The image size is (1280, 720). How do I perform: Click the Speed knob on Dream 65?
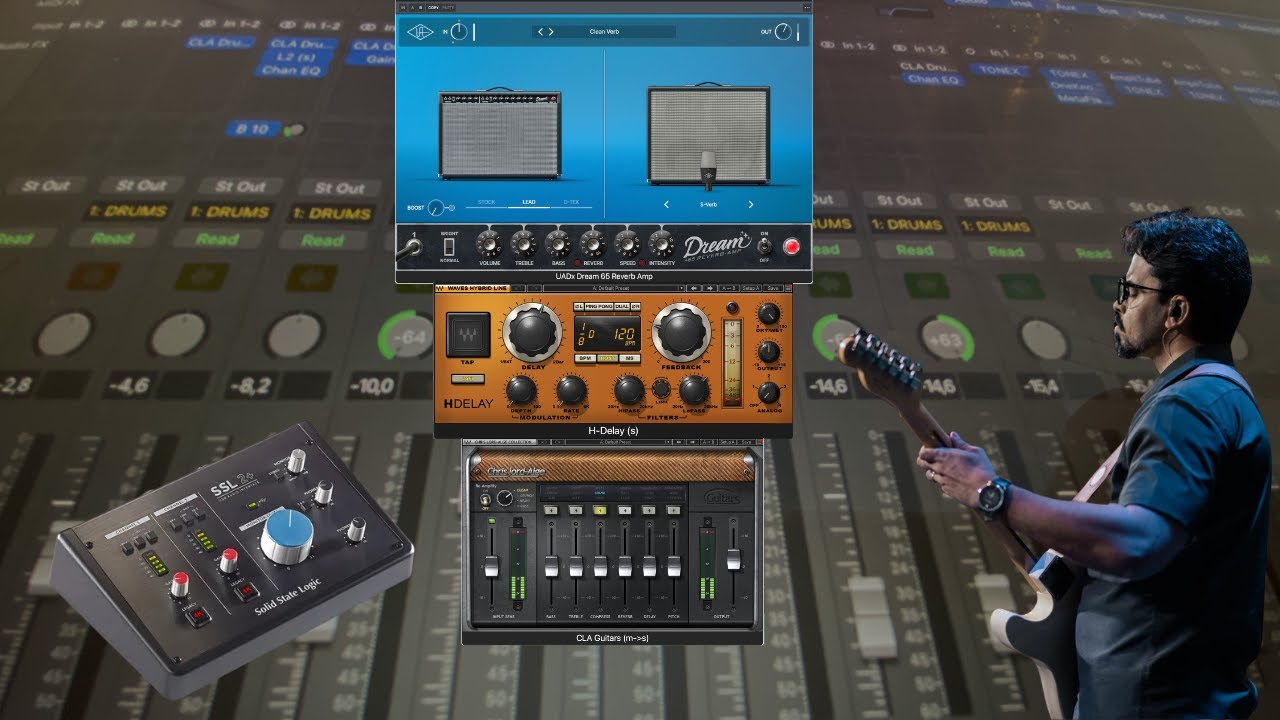[627, 244]
